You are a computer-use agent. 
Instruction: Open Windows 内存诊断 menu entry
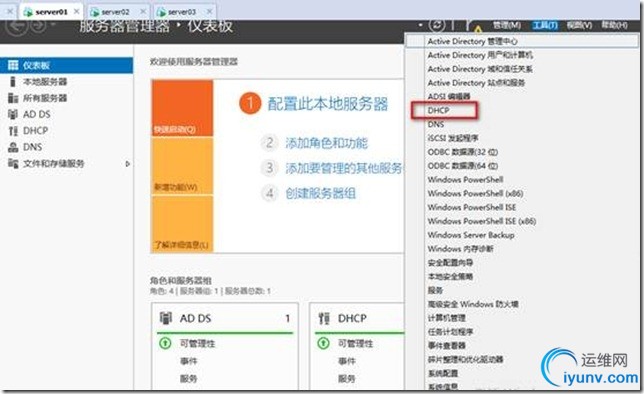coord(522,249)
